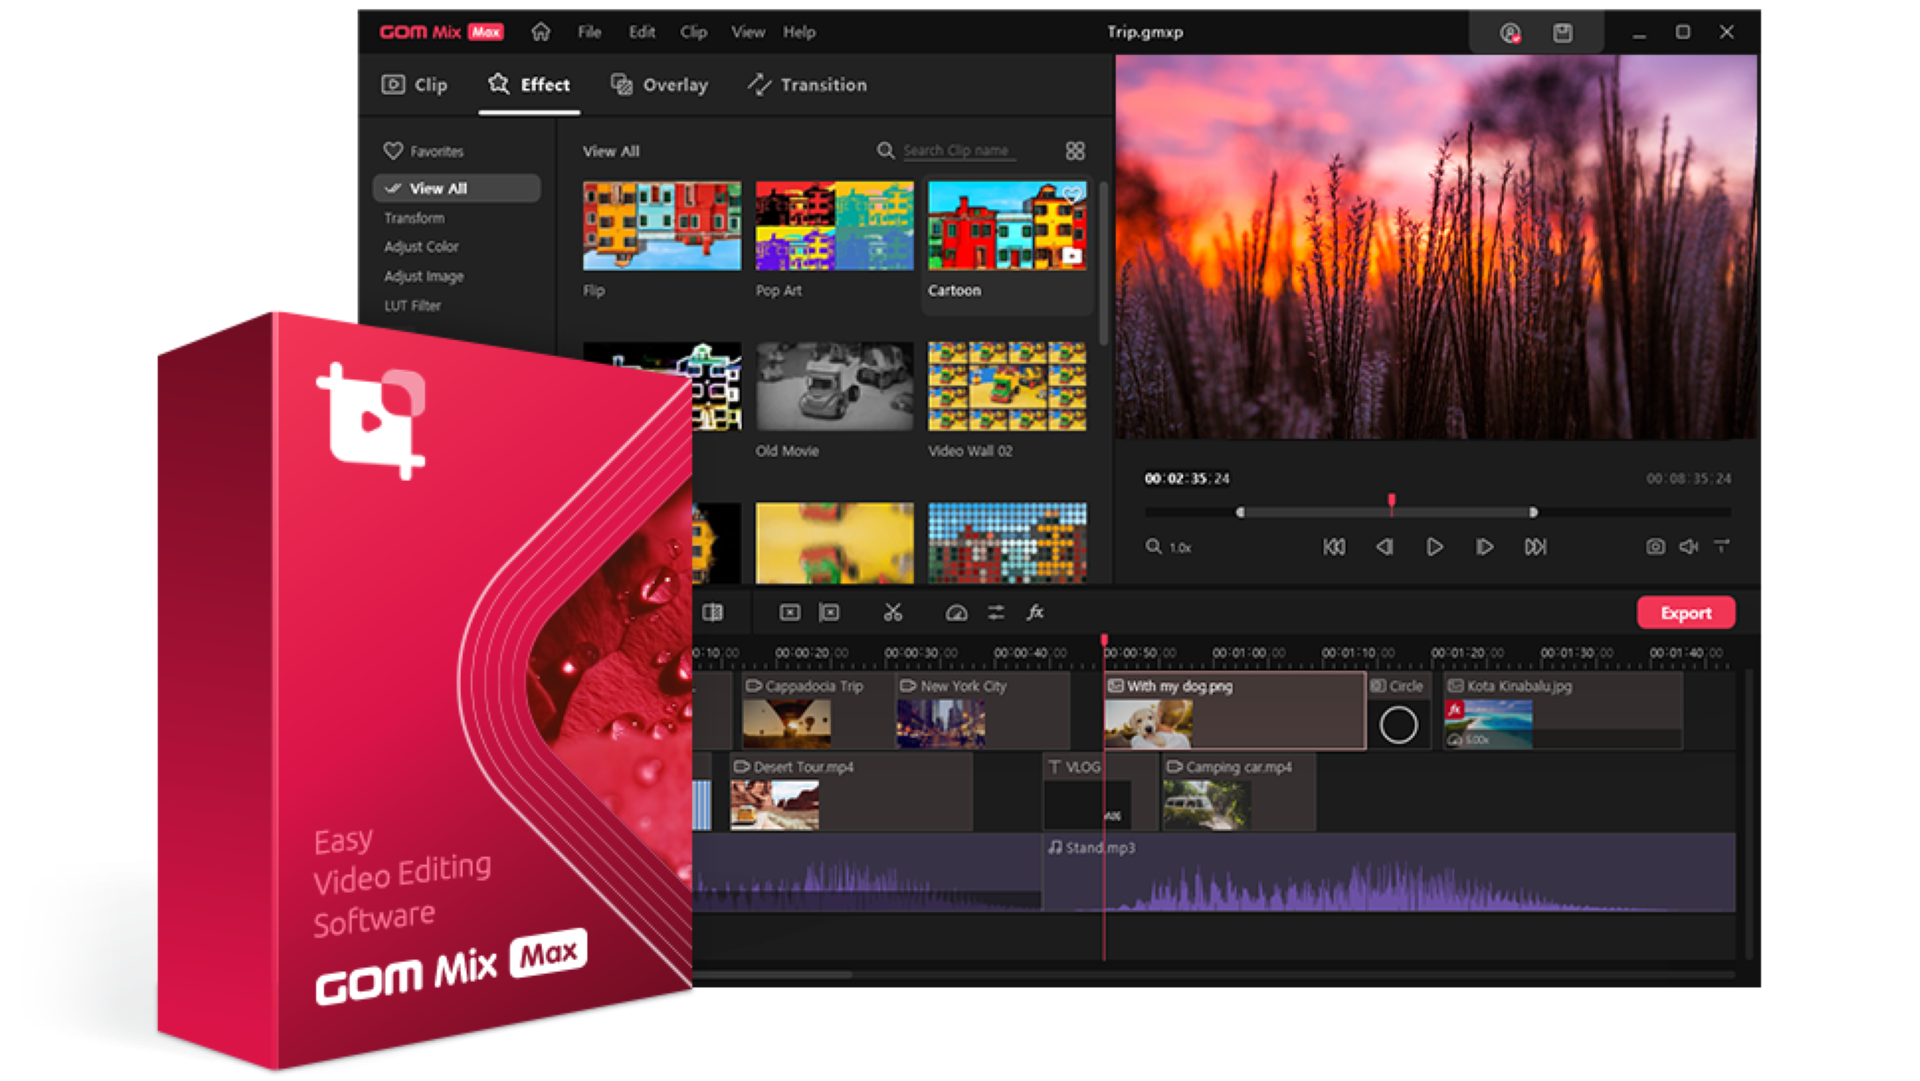Select the Old Movie effect thumbnail

point(834,386)
